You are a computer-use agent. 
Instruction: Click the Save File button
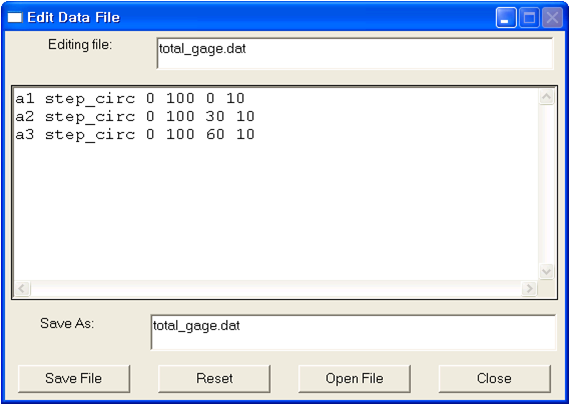74,378
